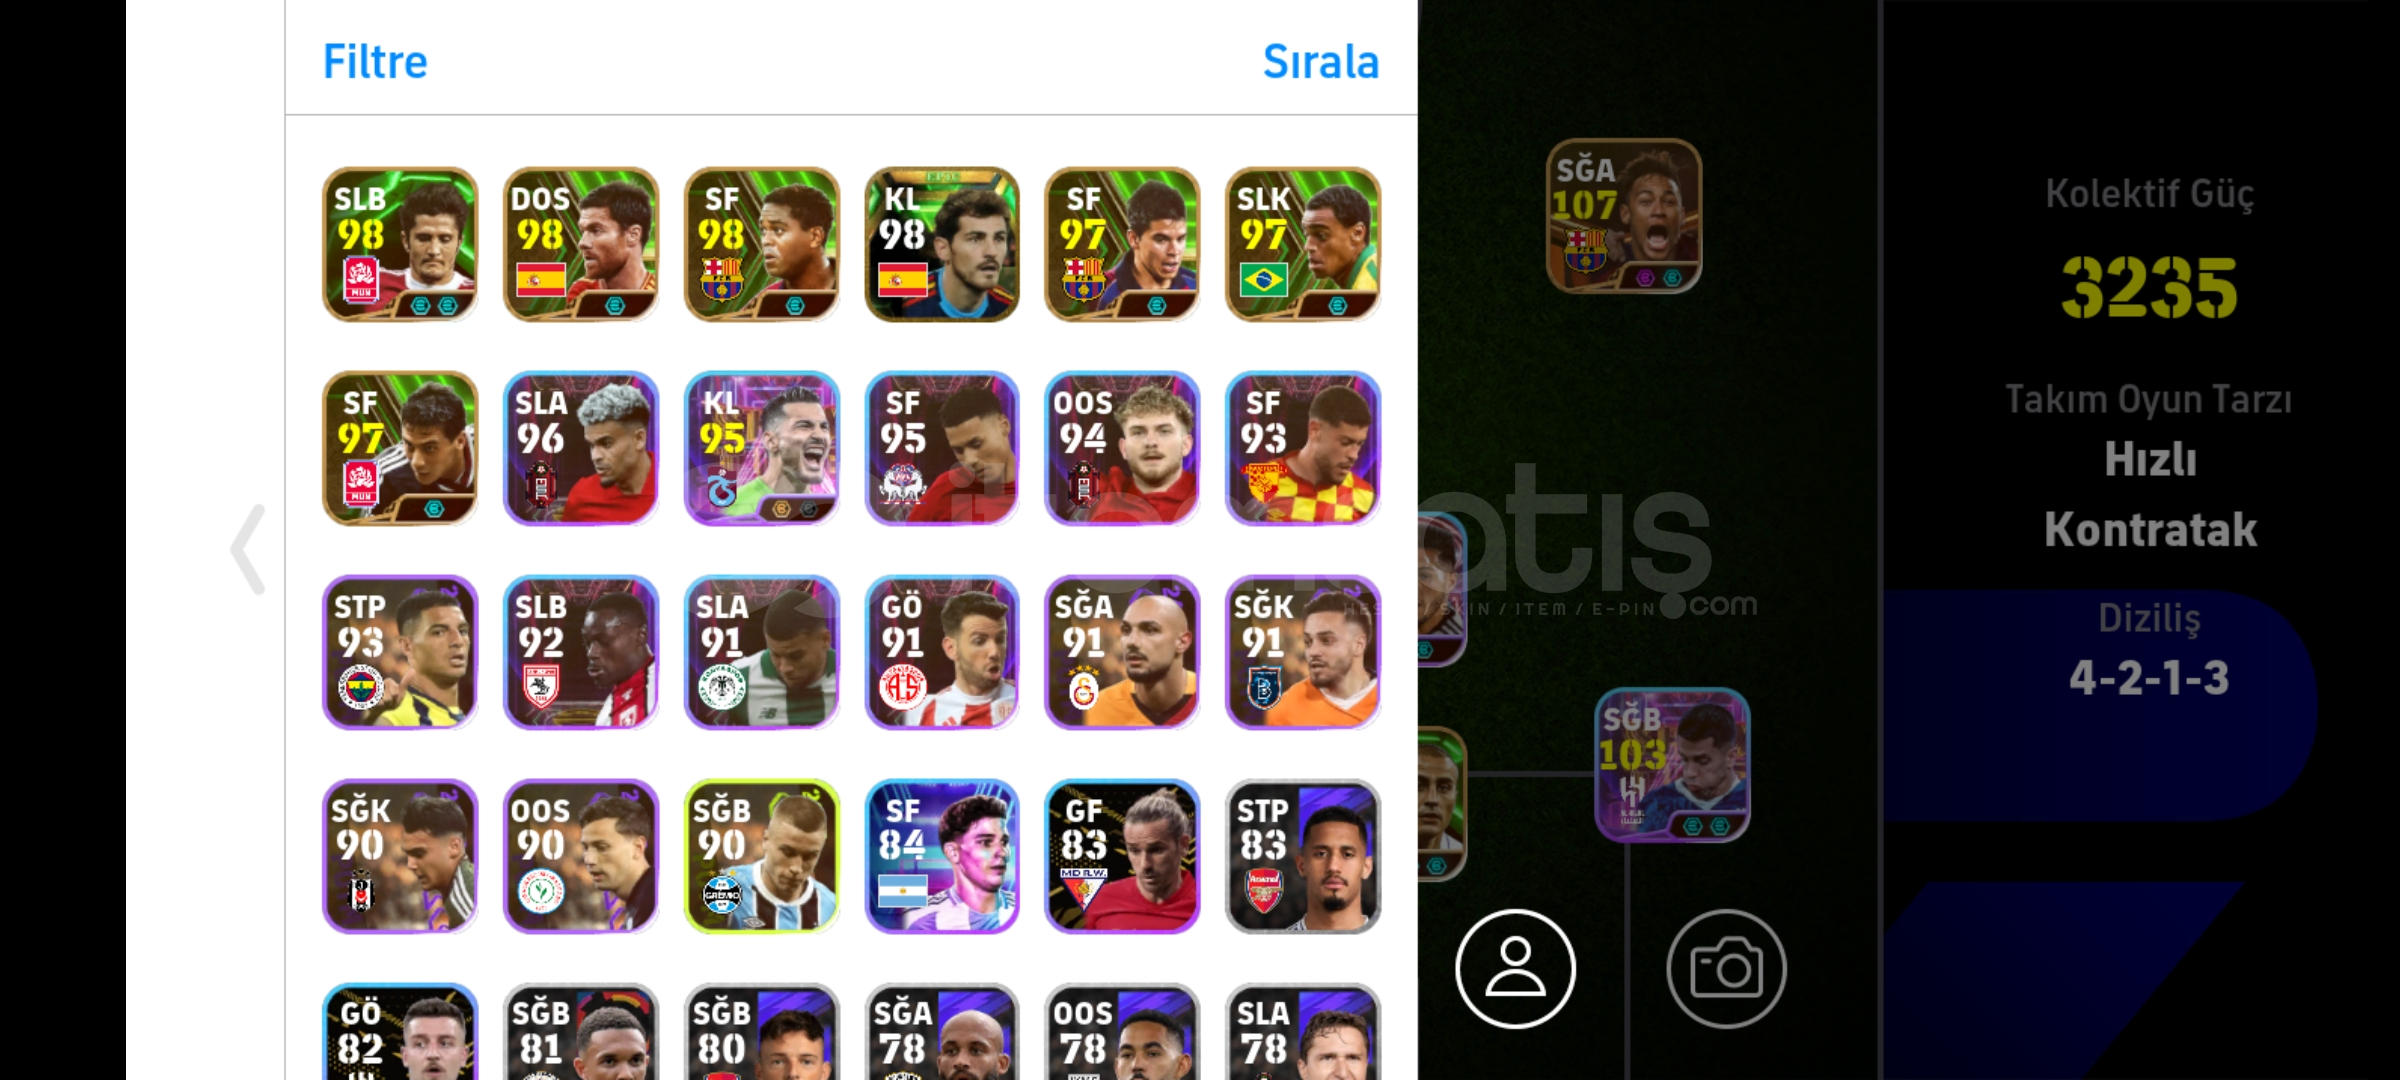The width and height of the screenshot is (2400, 1080).
Task: Tap the SĞB 103 player on pitch
Action: 1672,765
